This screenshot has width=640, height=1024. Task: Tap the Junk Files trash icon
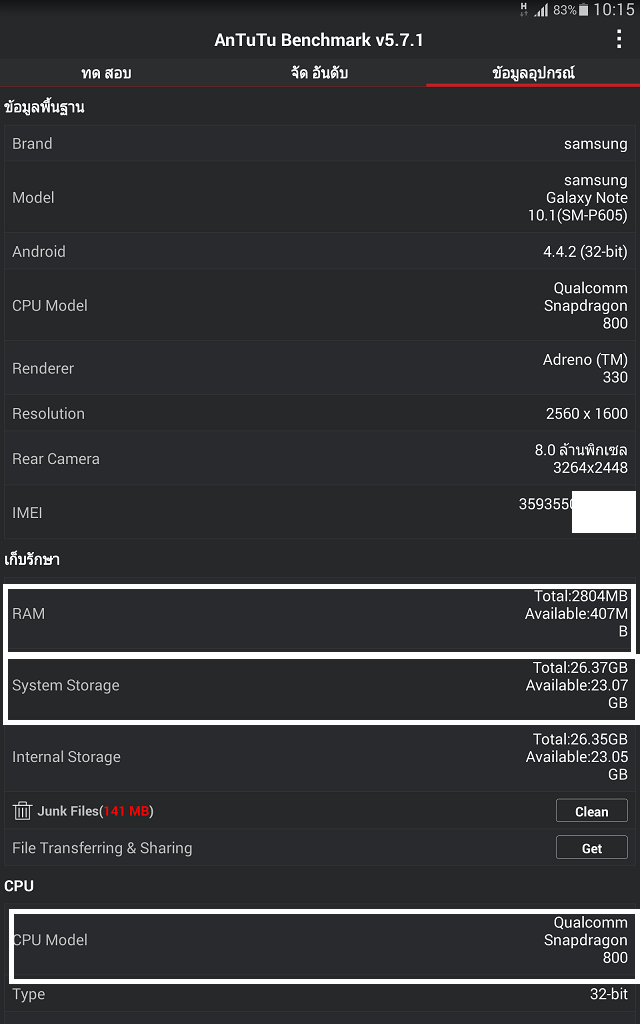click(22, 811)
